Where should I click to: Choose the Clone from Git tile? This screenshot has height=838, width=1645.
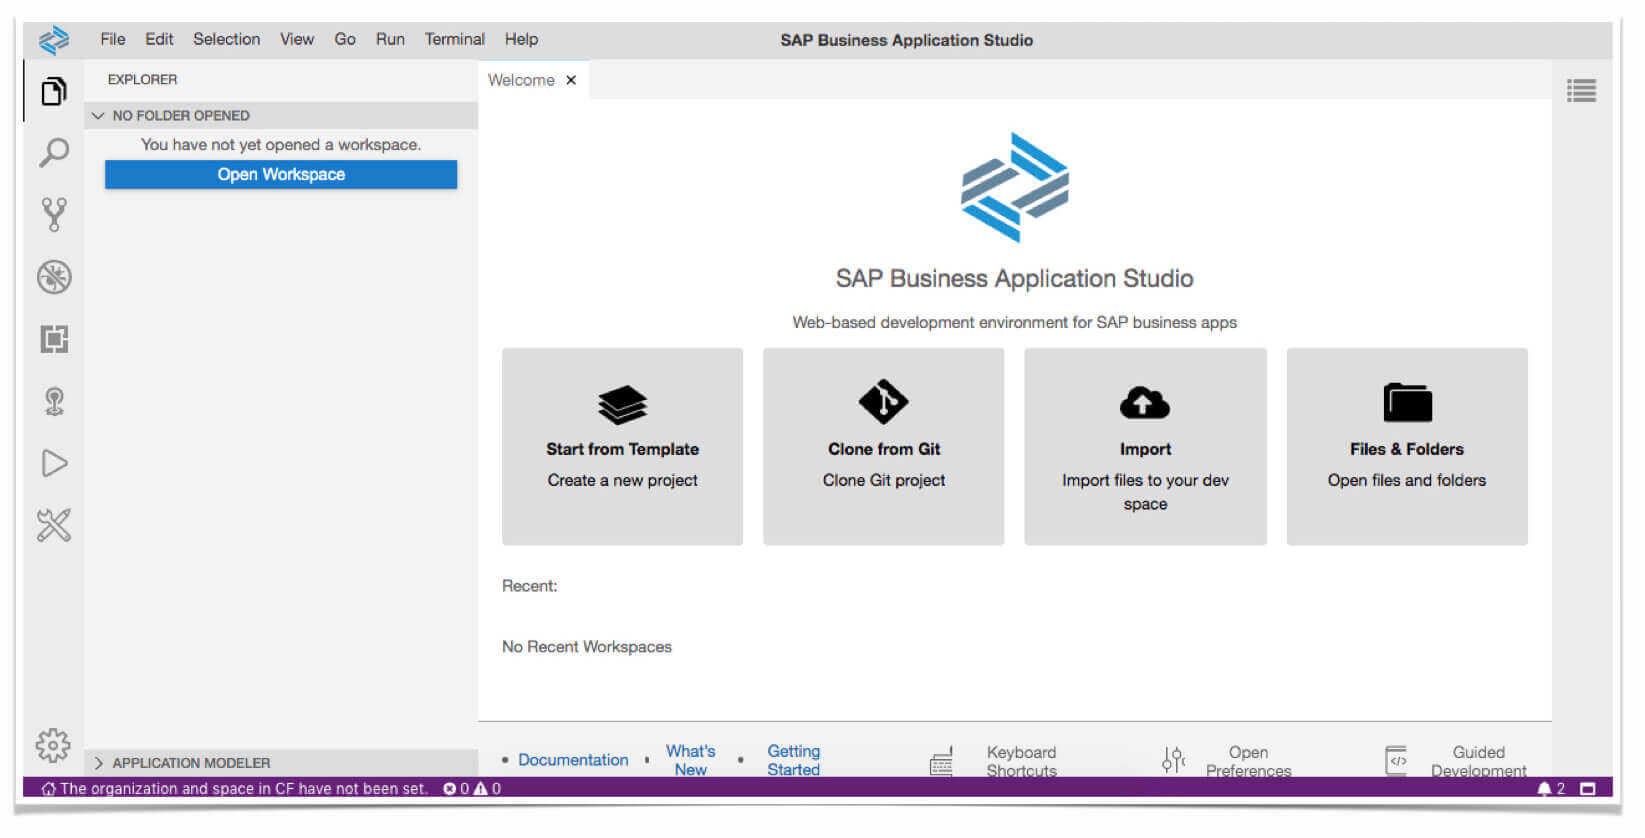pos(884,446)
